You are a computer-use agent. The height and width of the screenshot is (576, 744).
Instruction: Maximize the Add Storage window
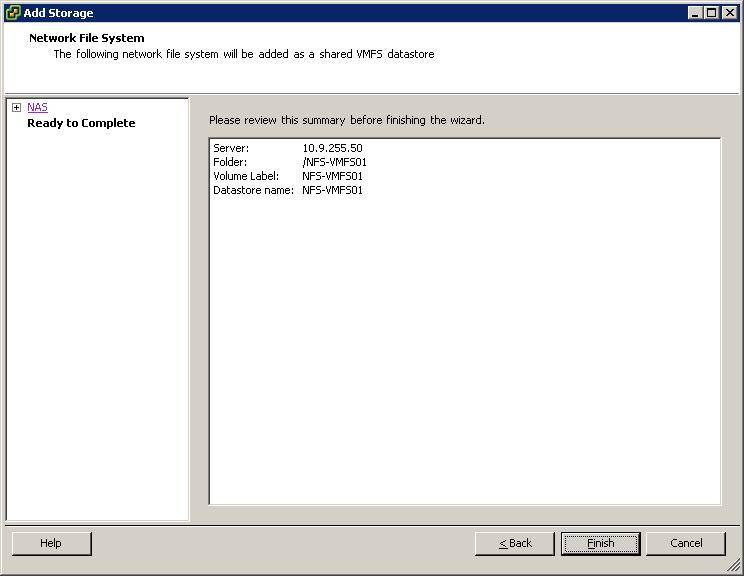(x=711, y=13)
